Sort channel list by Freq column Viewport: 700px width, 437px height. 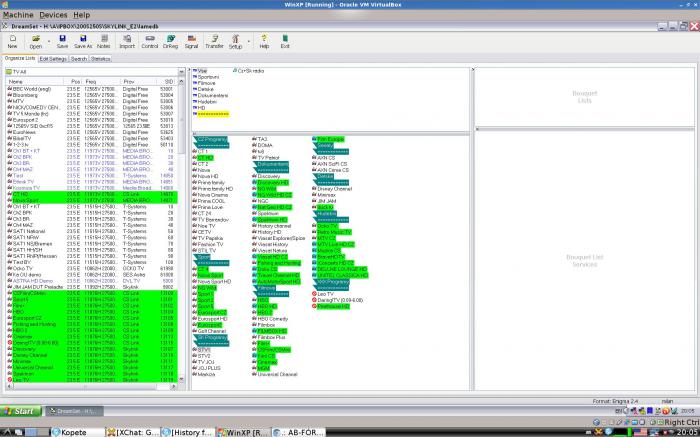[102, 82]
